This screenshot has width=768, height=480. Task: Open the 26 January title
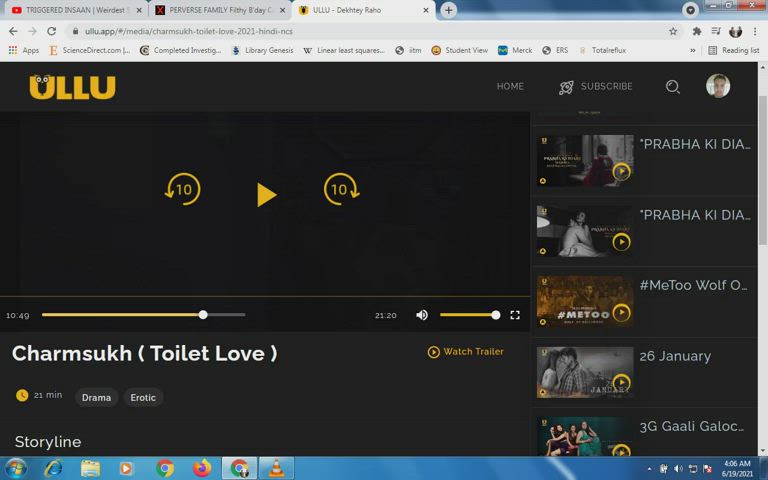coord(675,356)
